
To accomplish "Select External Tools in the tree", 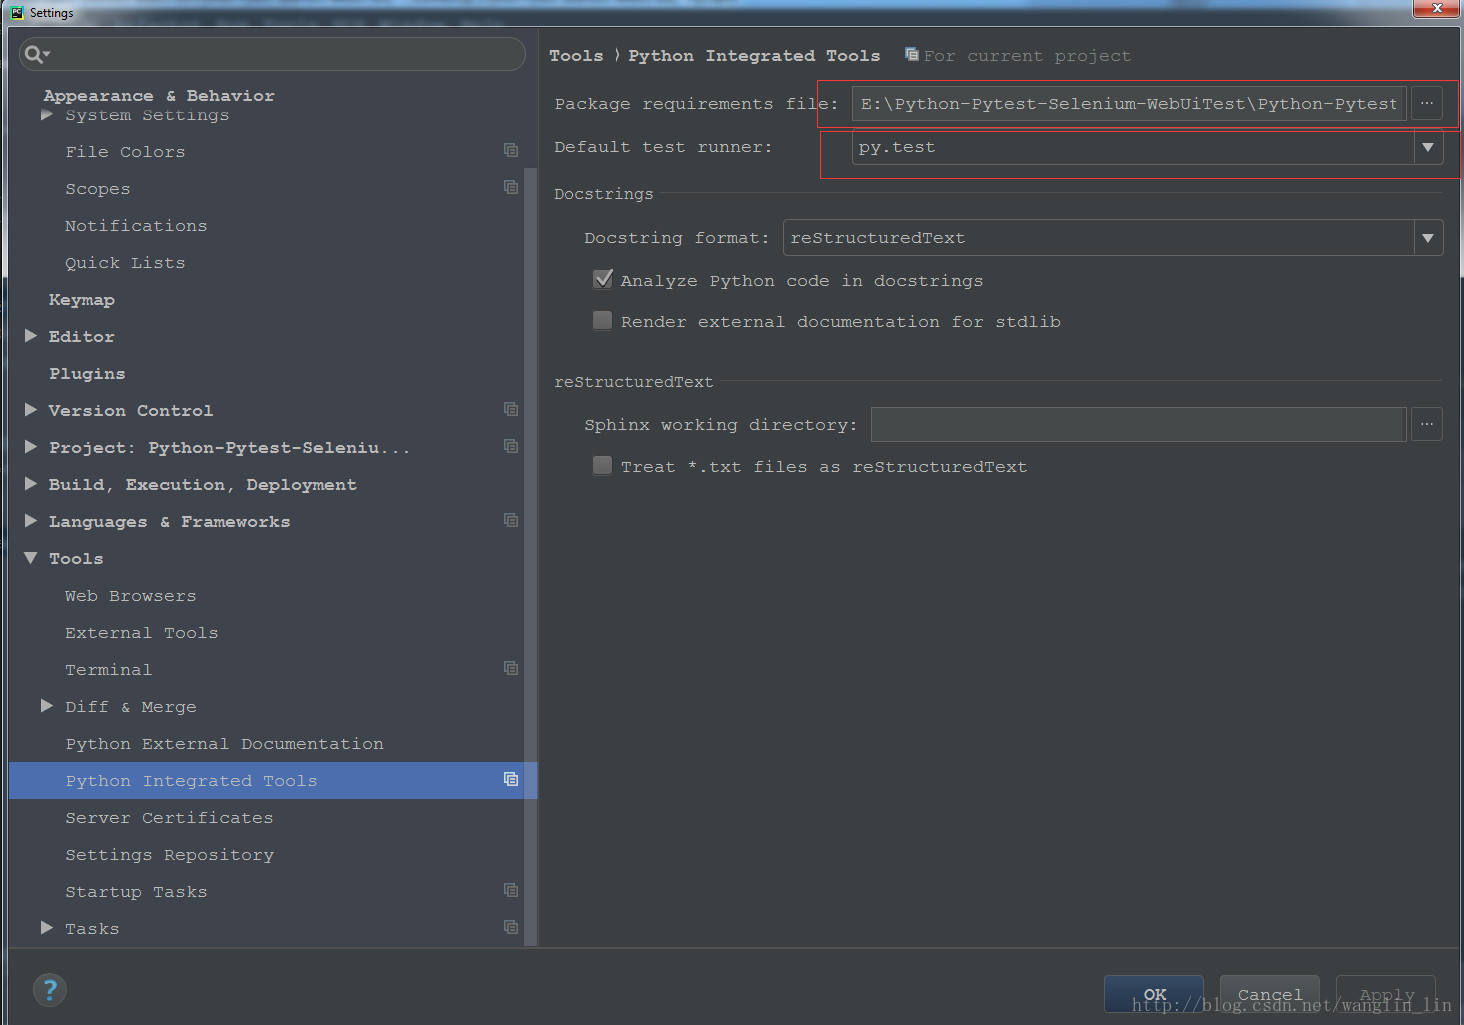I will pyautogui.click(x=142, y=633).
